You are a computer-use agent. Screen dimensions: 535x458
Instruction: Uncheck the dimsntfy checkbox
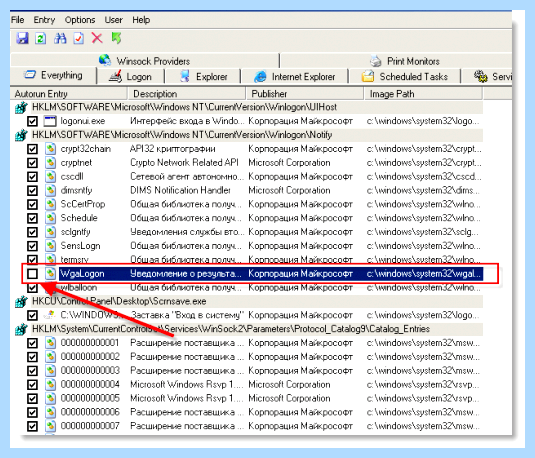pos(32,190)
